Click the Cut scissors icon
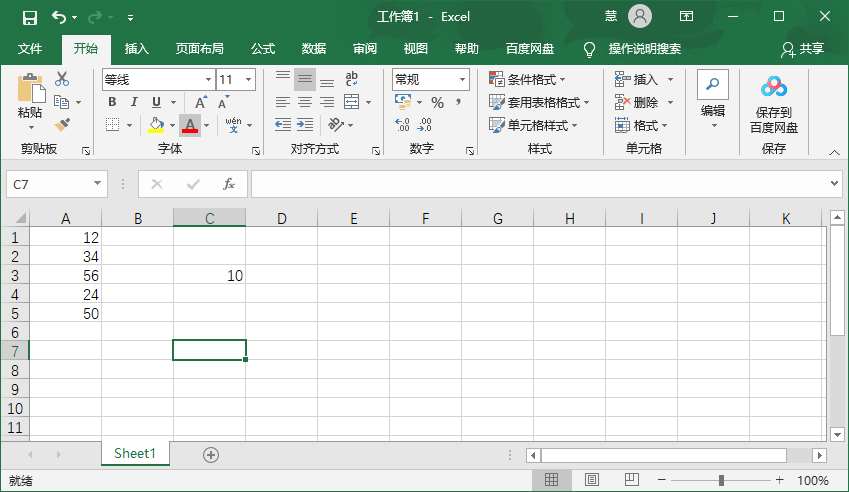This screenshot has height=492, width=849. [62, 79]
